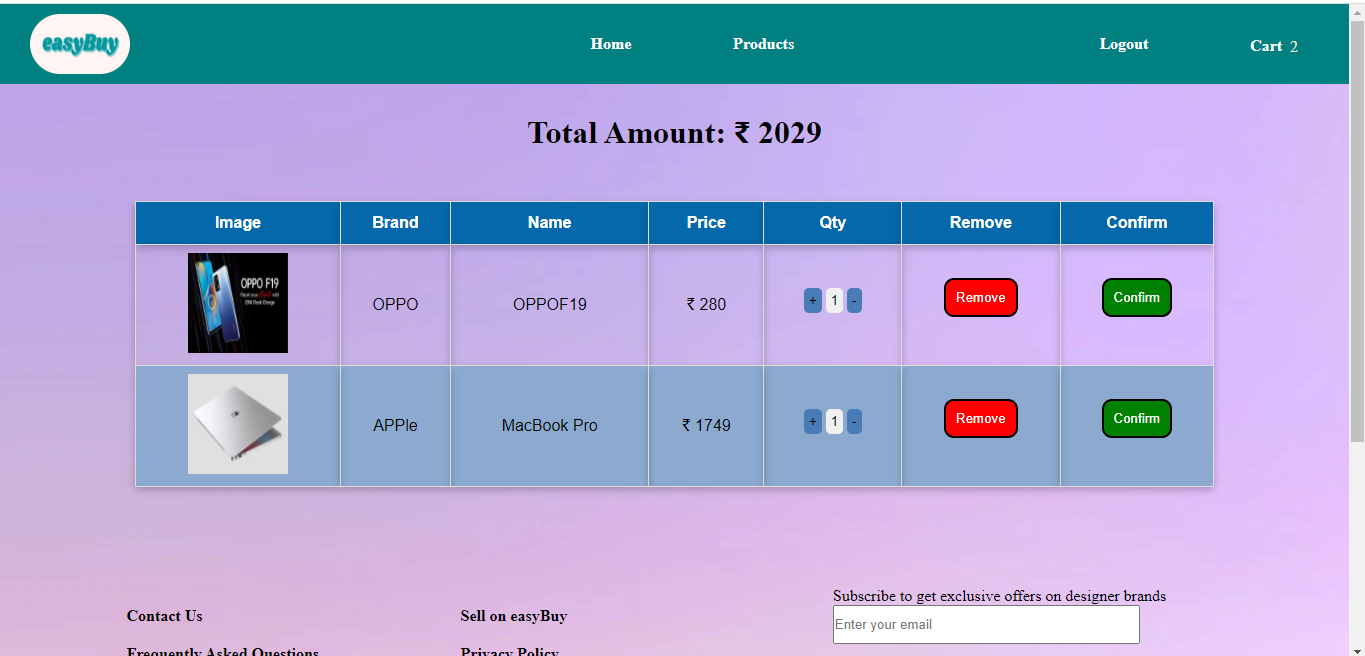Click the Image column header
1365x656 pixels.
click(x=238, y=223)
